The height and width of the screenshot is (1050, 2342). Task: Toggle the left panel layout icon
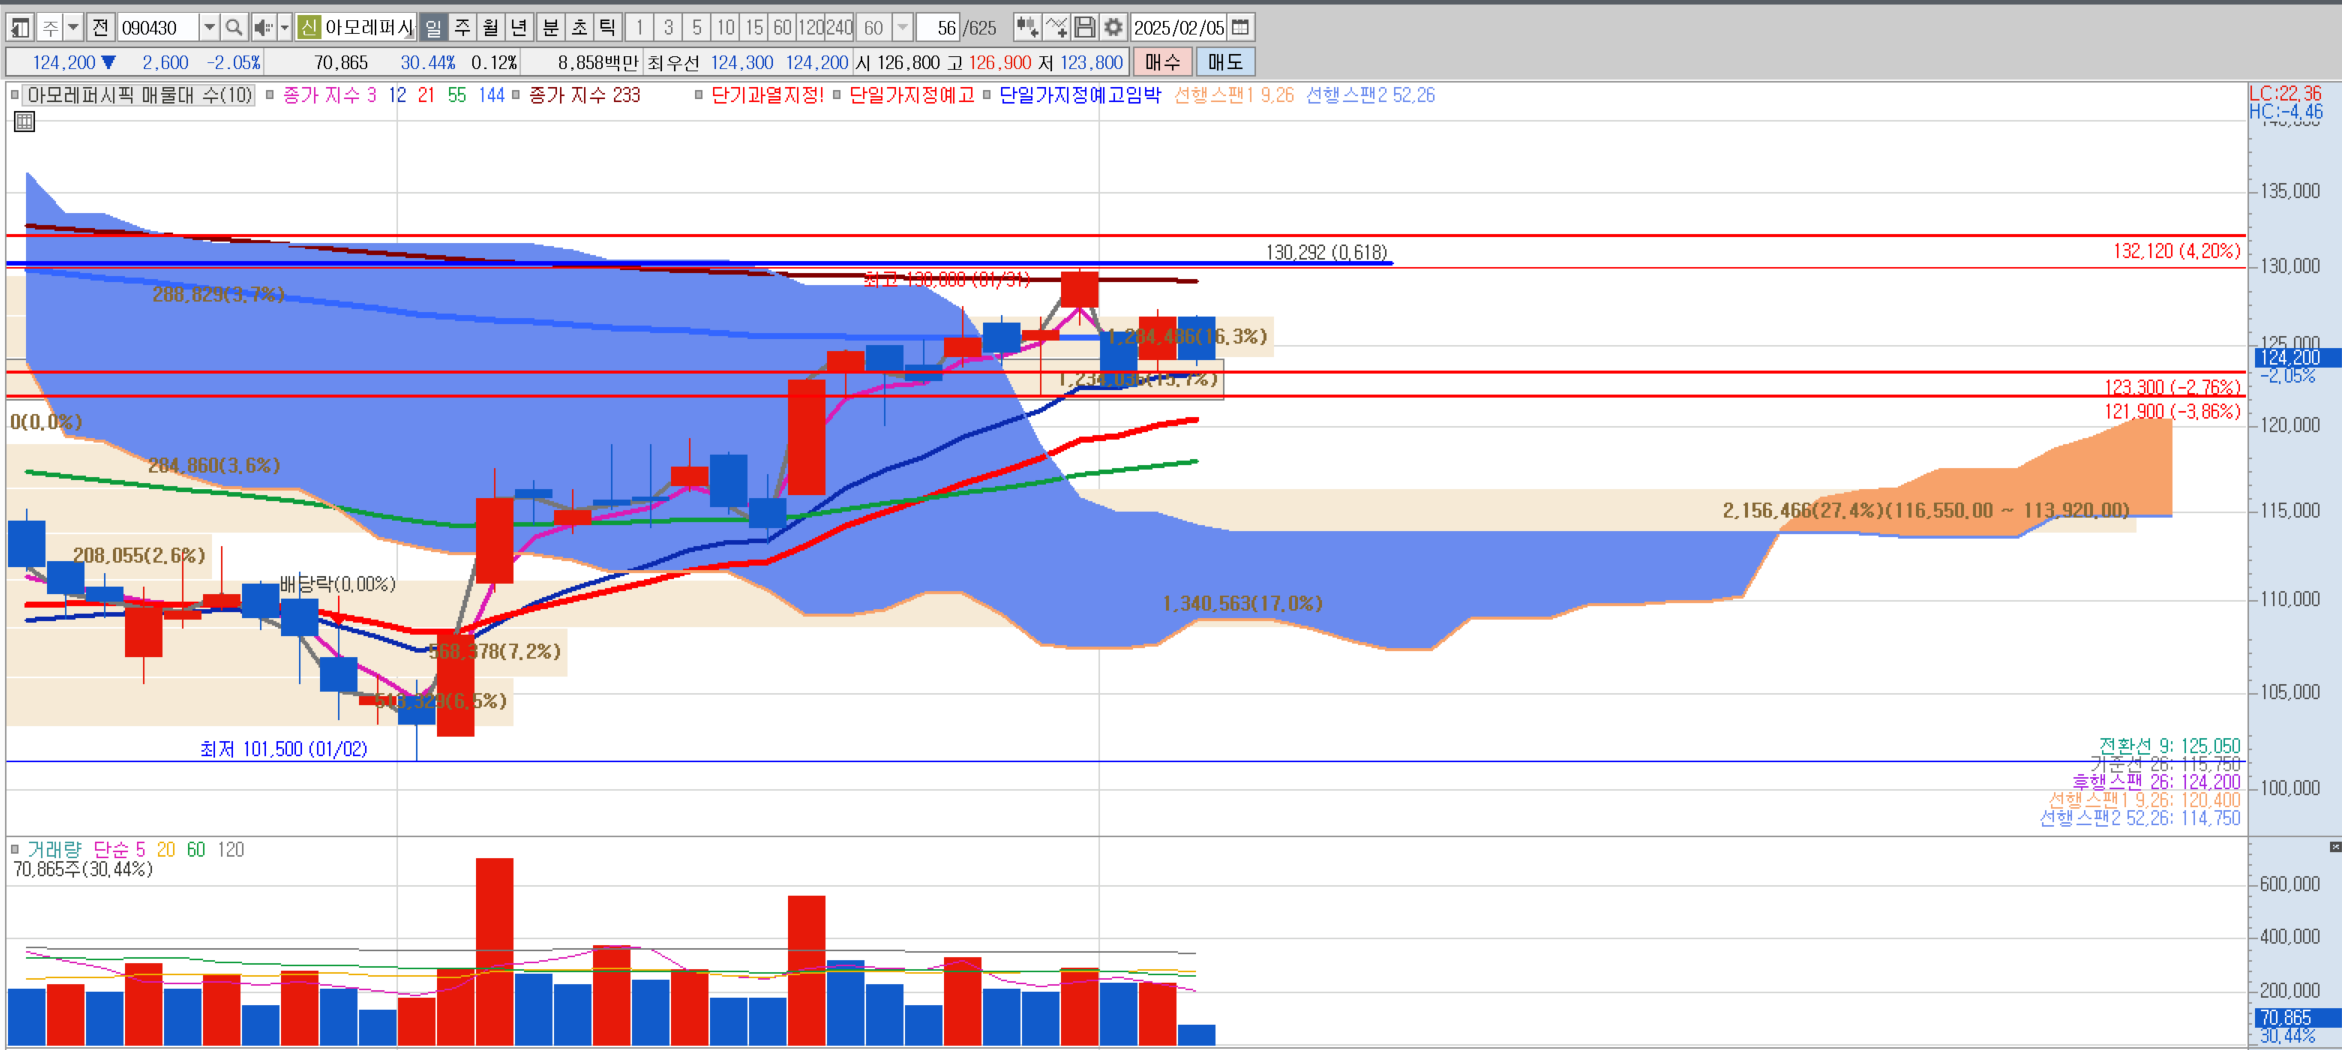click(20, 28)
